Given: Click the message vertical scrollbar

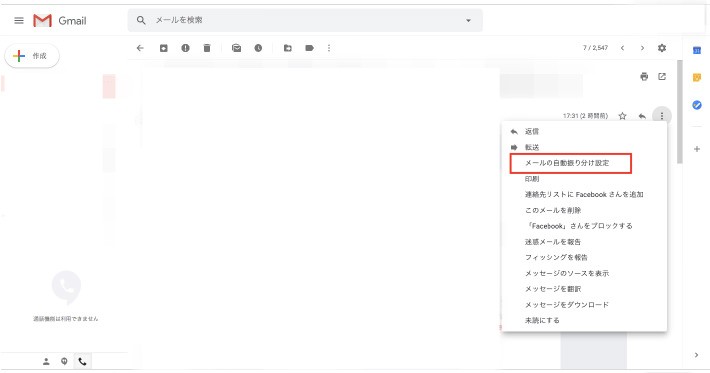Looking at the screenshot, I should pos(680,111).
